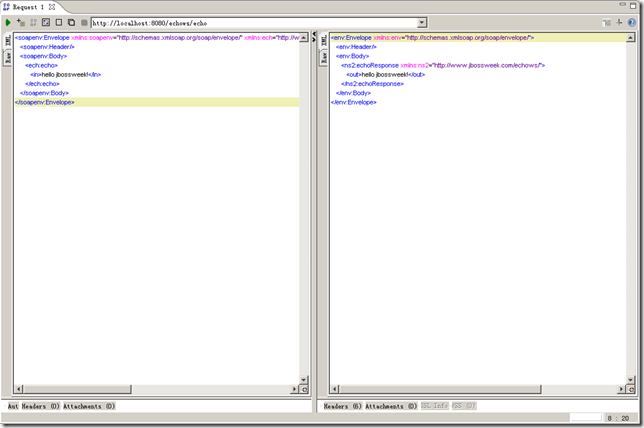Click the opening soapenv:Body line

[44, 56]
